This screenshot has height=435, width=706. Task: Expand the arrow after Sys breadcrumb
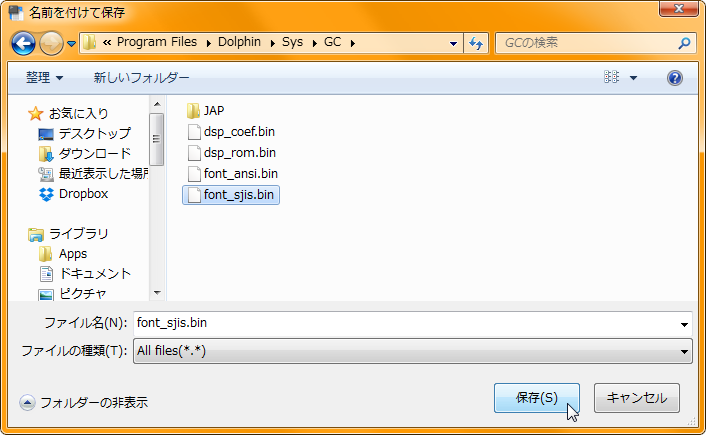click(x=314, y=43)
